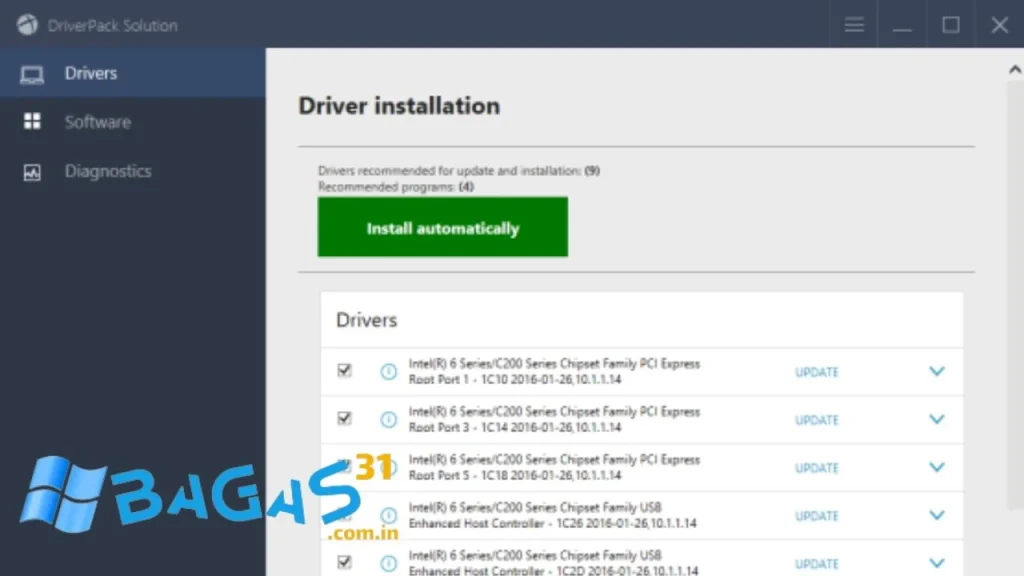
Task: Expand details for Root Port 1 - 1C10
Action: [936, 371]
